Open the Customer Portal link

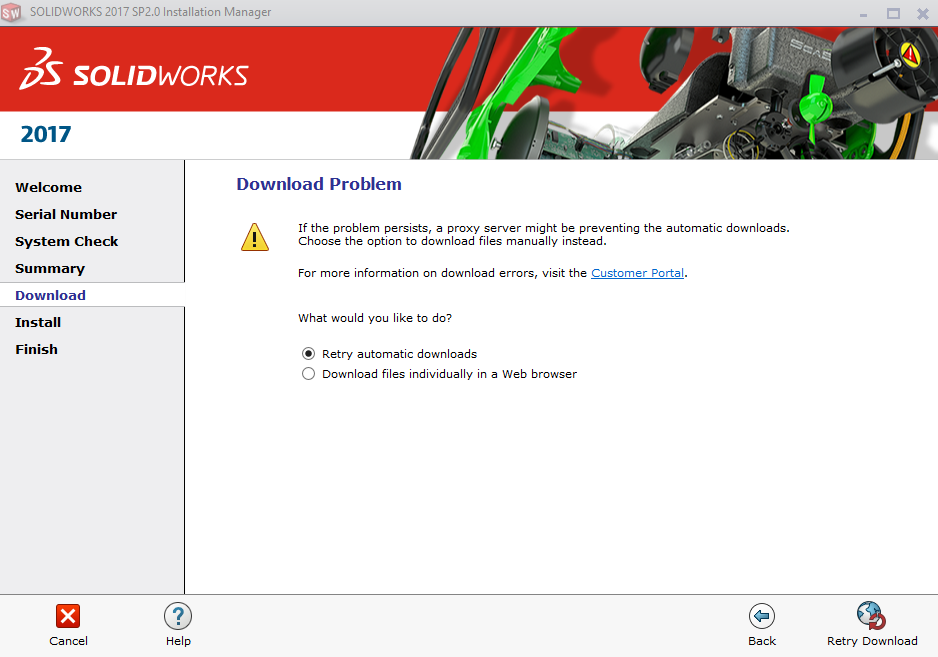pyautogui.click(x=637, y=273)
